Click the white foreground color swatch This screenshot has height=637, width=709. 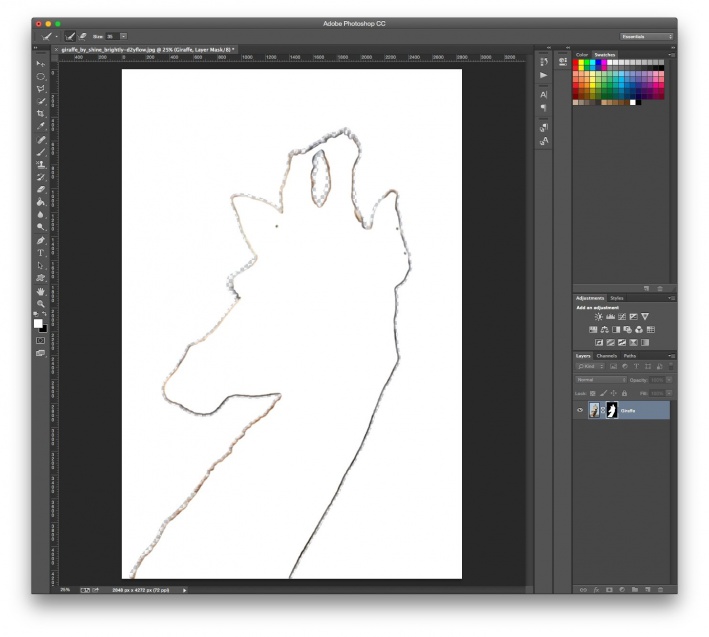click(x=38, y=323)
